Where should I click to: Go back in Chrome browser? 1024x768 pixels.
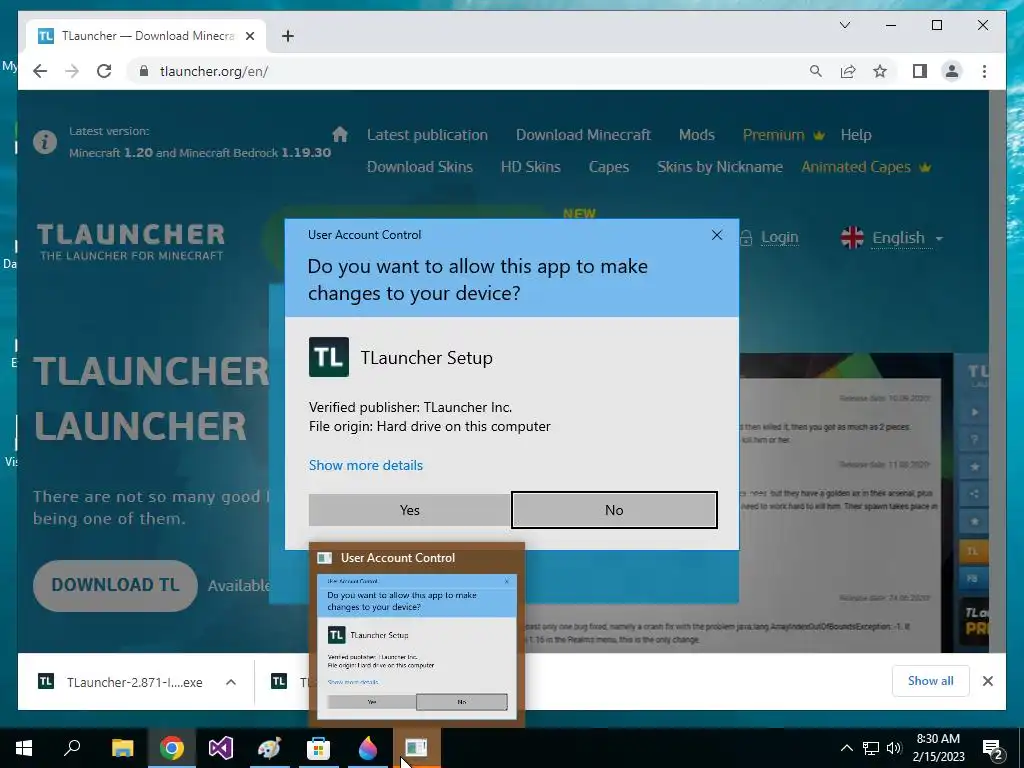pos(40,71)
